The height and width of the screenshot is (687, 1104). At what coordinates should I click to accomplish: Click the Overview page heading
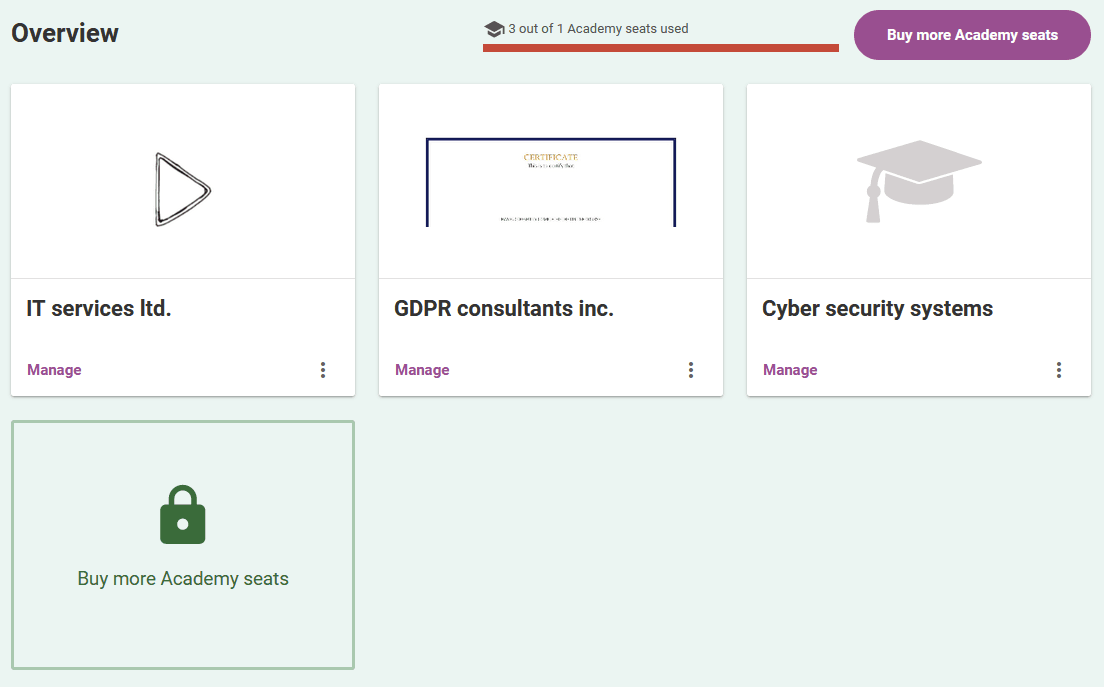pyautogui.click(x=65, y=33)
